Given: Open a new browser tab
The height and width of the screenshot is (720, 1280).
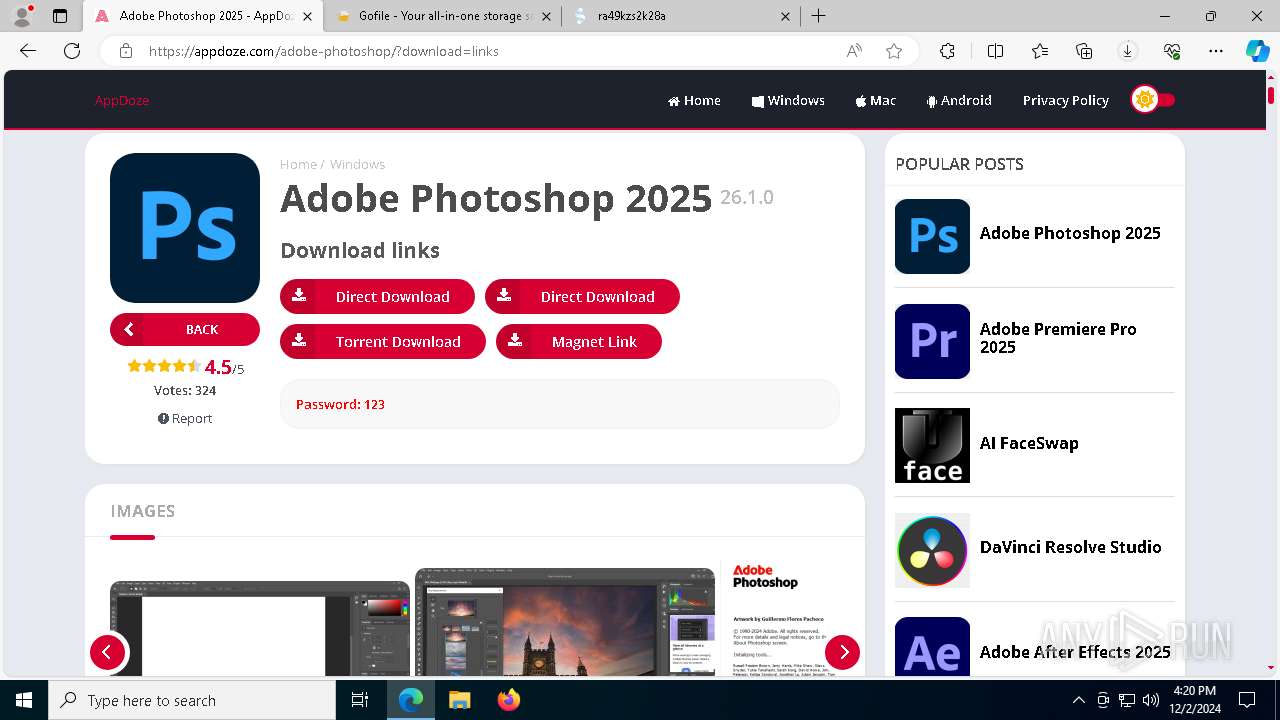Looking at the screenshot, I should [818, 16].
